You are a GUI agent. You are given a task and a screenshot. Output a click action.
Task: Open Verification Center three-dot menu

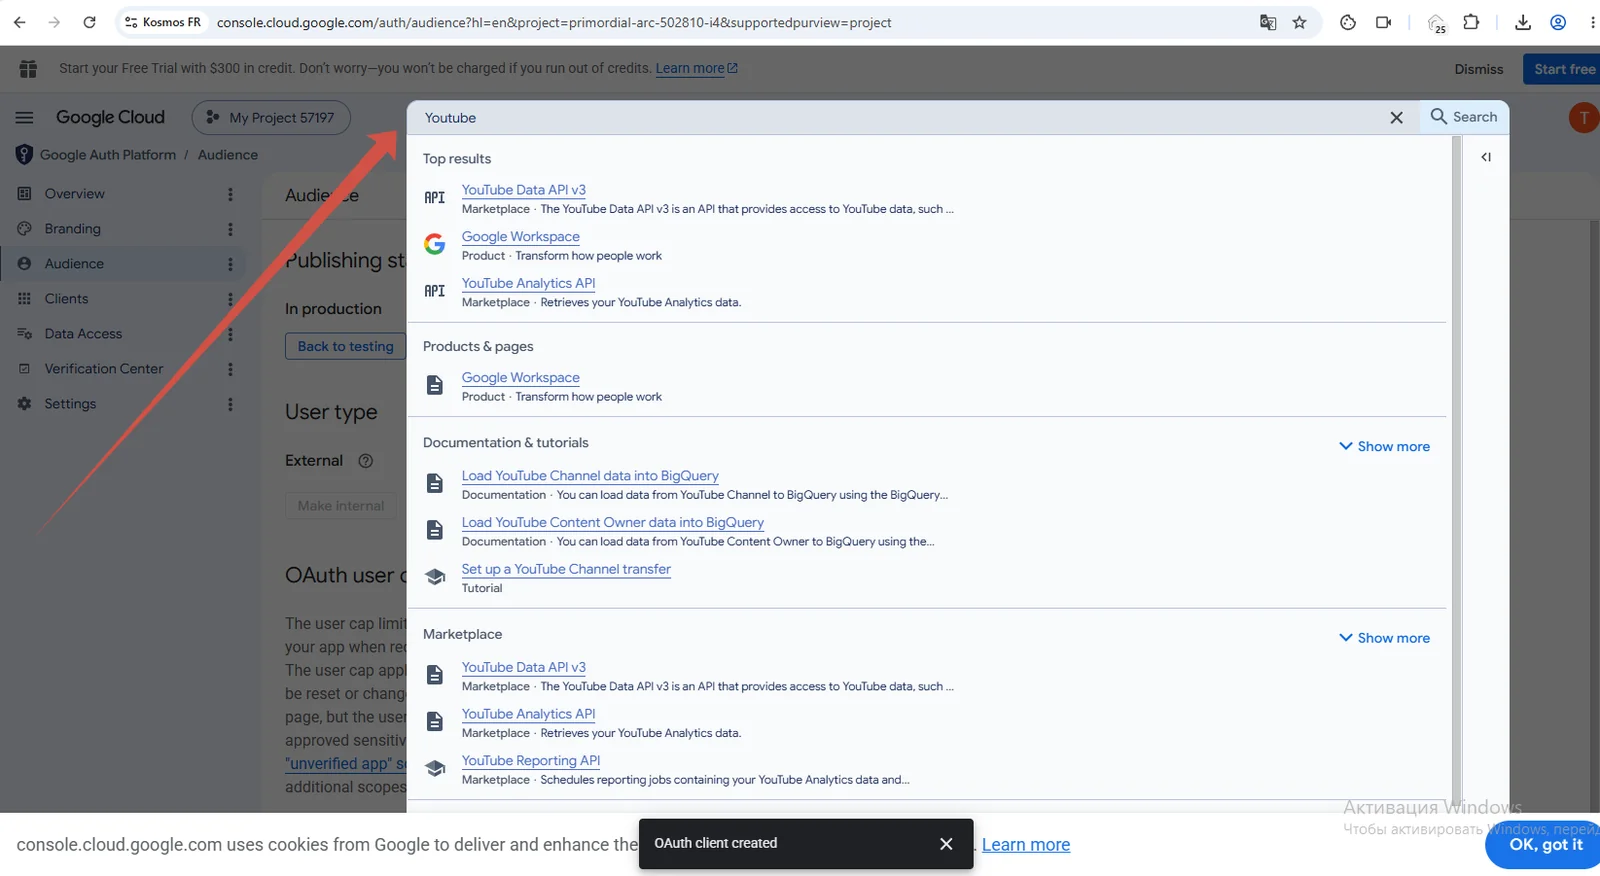point(230,369)
